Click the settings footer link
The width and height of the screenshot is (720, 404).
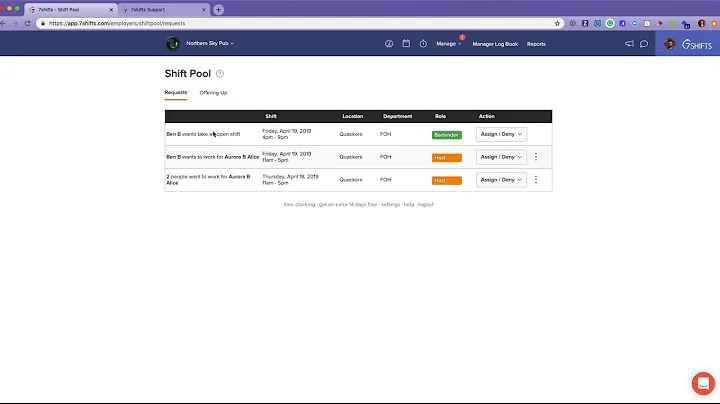click(390, 204)
